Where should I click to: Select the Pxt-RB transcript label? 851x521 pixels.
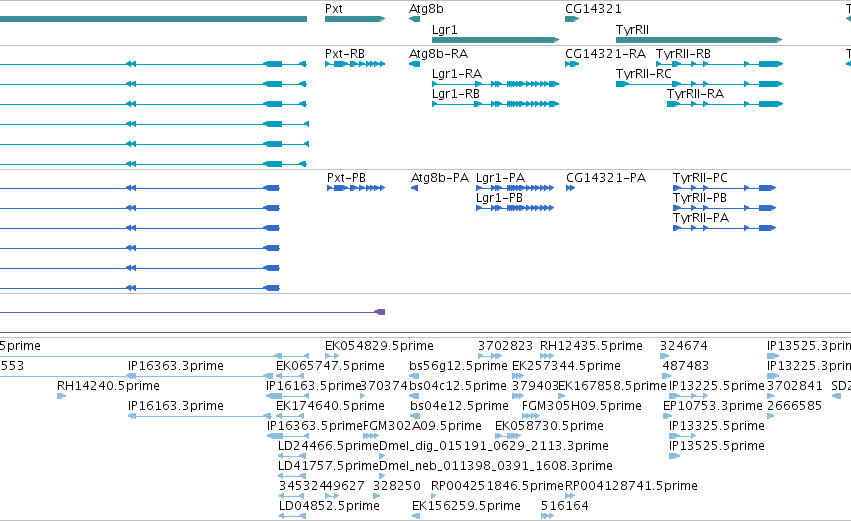click(345, 54)
